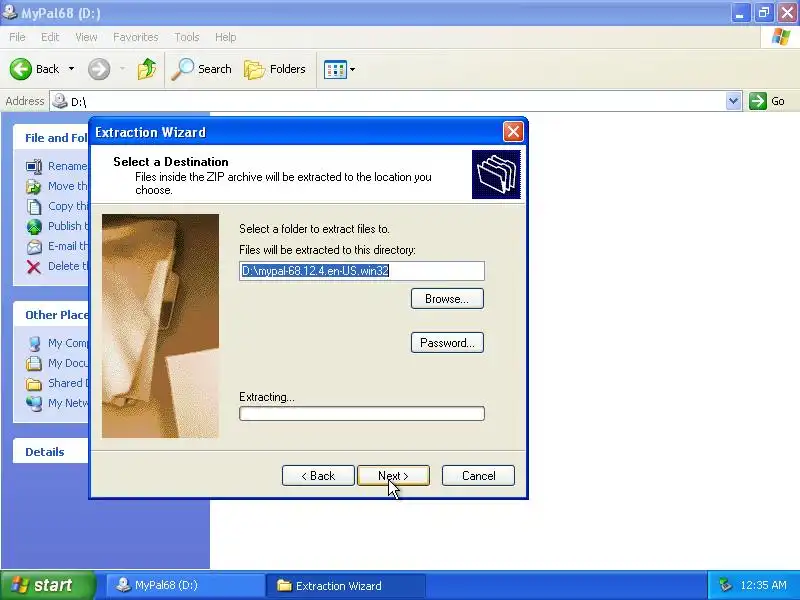Click the drive icon in Address bar
Viewport: 800px width, 600px height.
(60, 101)
